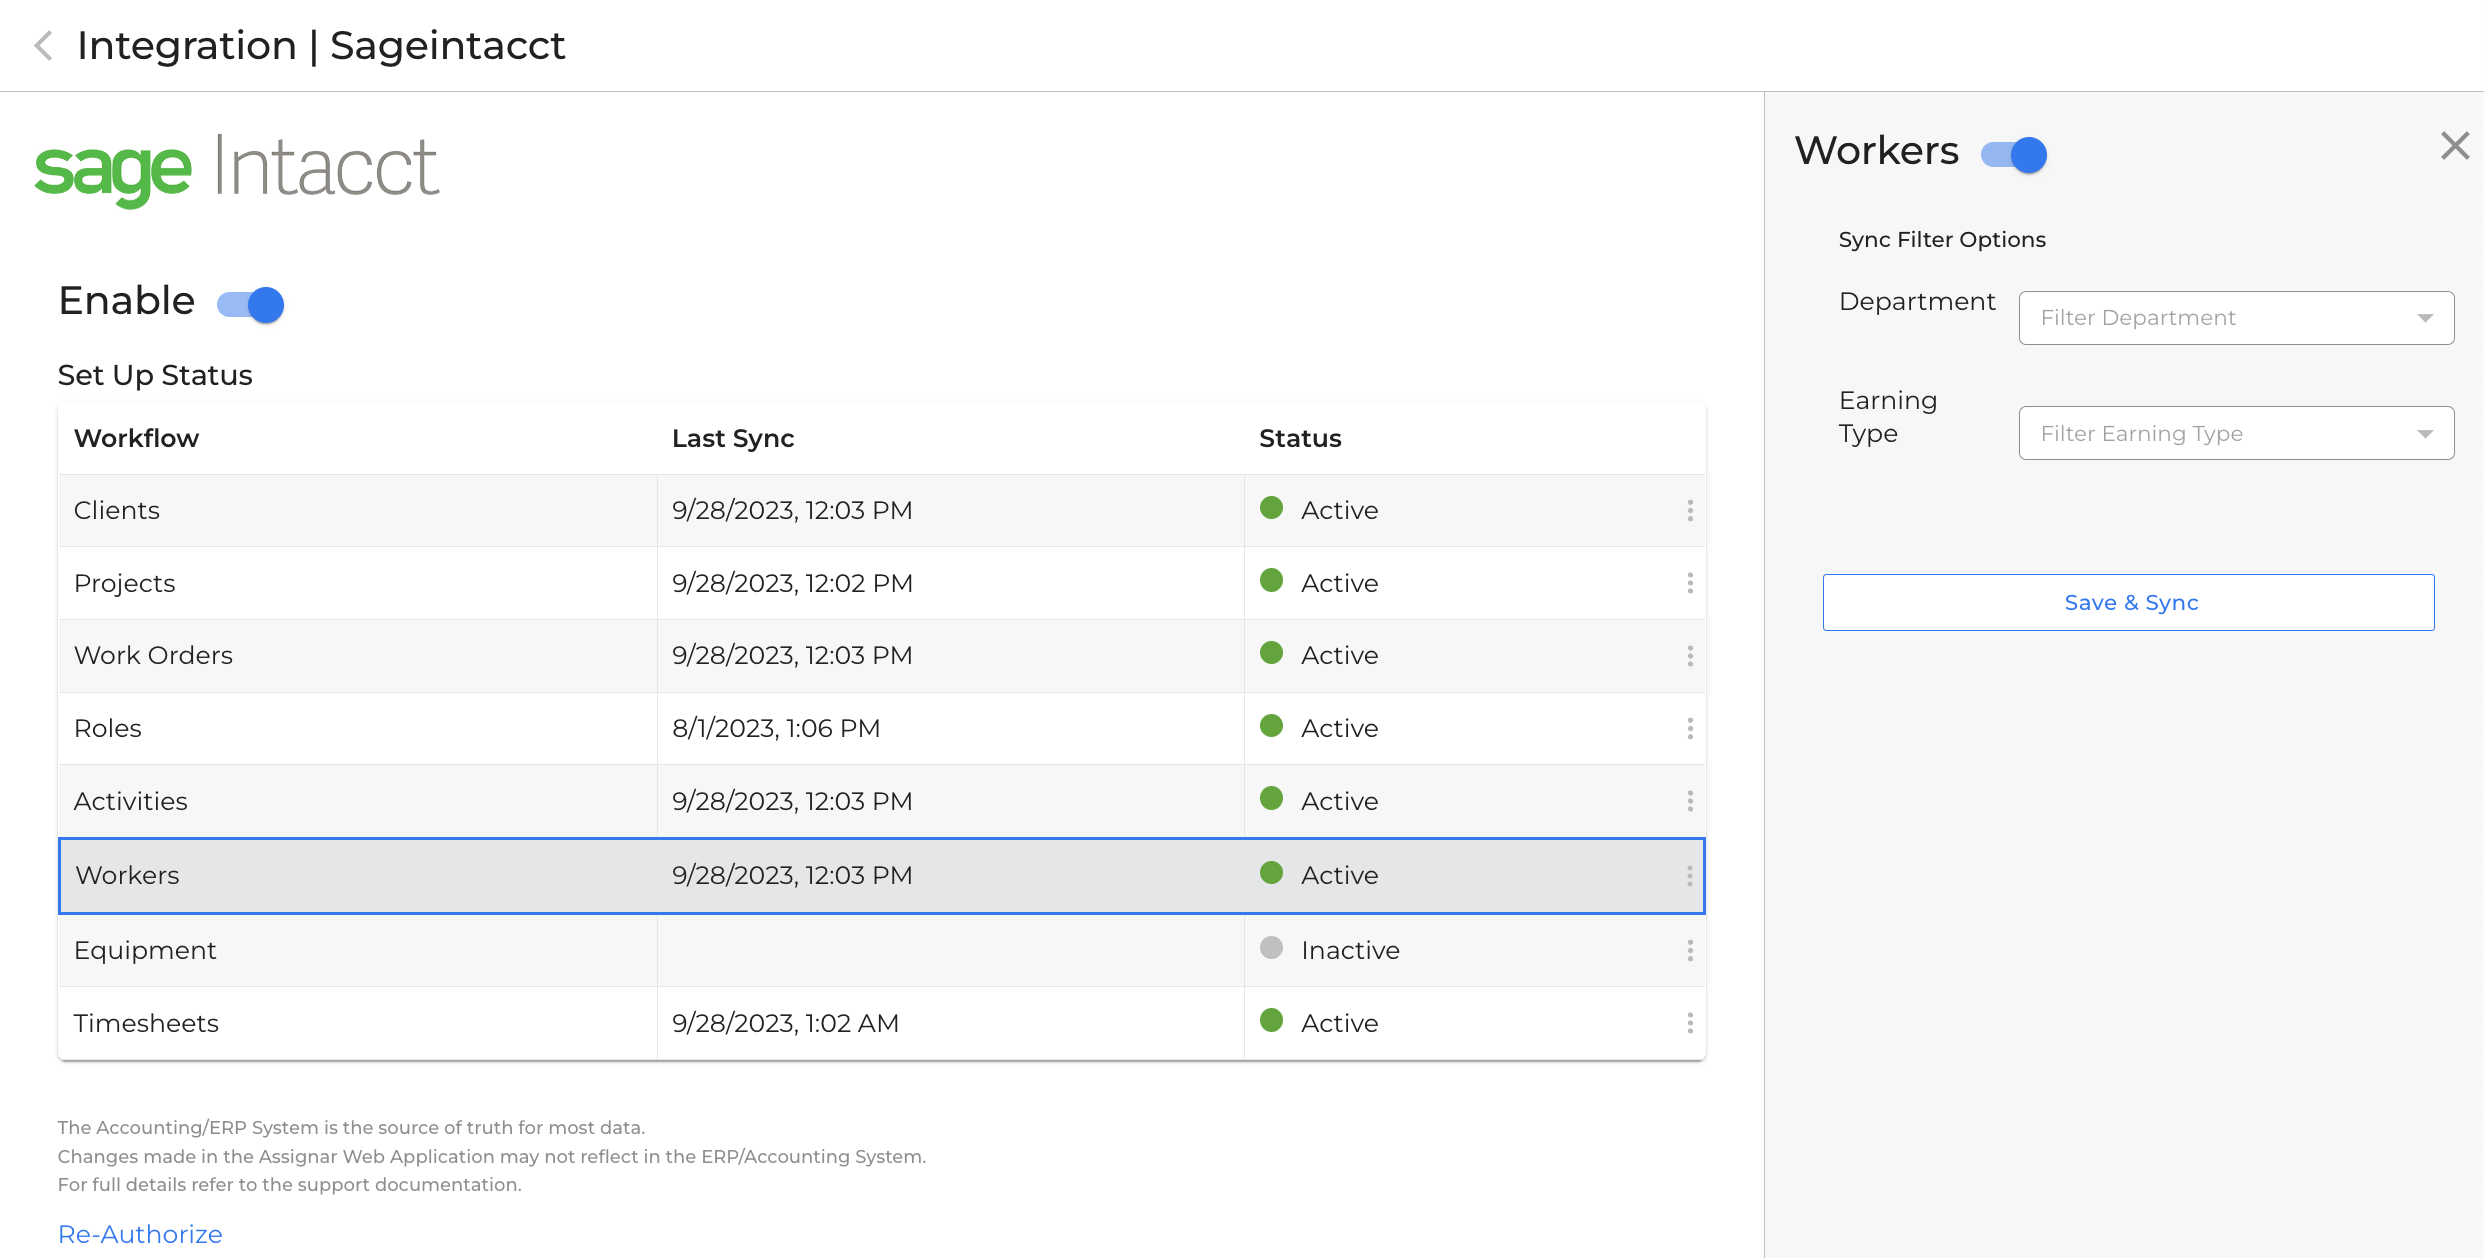Click the Save & Sync button
Viewport: 2484px width, 1258px height.
coord(2128,603)
